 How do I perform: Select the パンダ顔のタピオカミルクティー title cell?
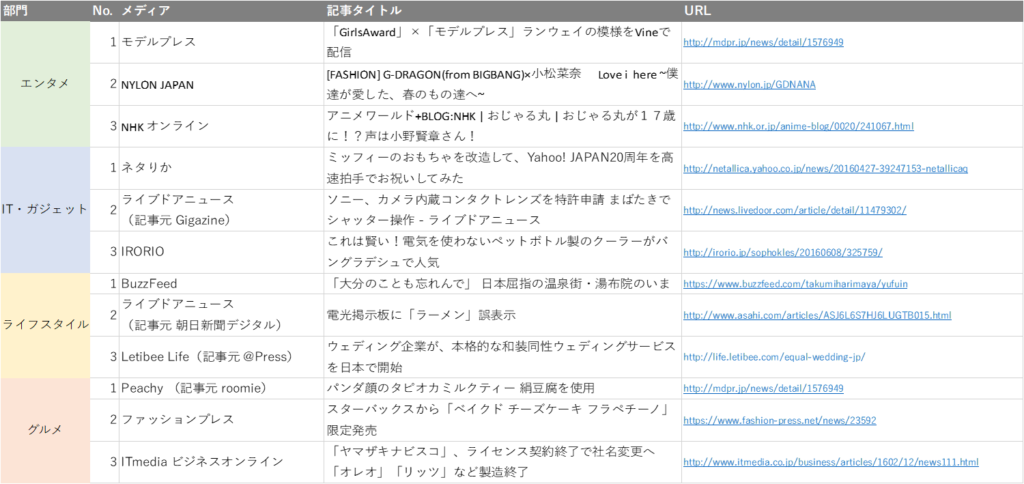pyautogui.click(x=503, y=388)
